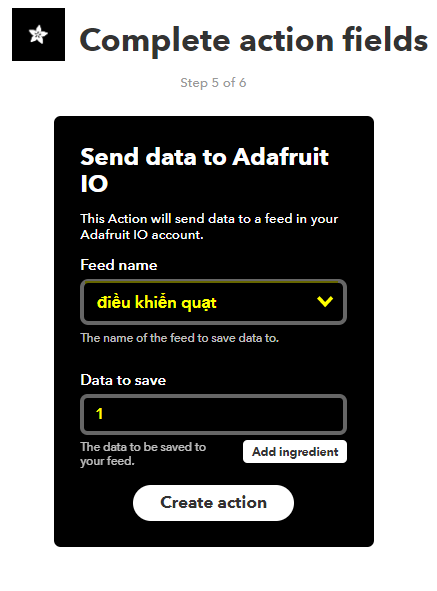437x591 pixels.
Task: Click the feed name helper text
Action: click(x=179, y=338)
